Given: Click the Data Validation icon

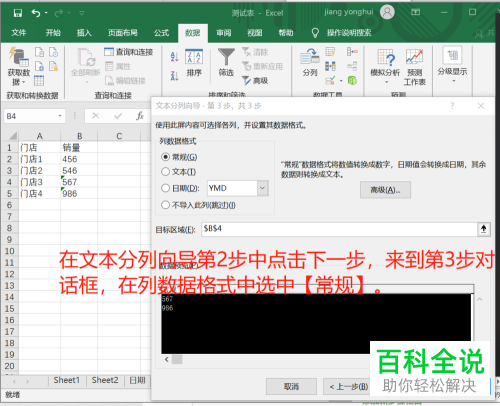Looking at the screenshot, I should click(x=330, y=80).
